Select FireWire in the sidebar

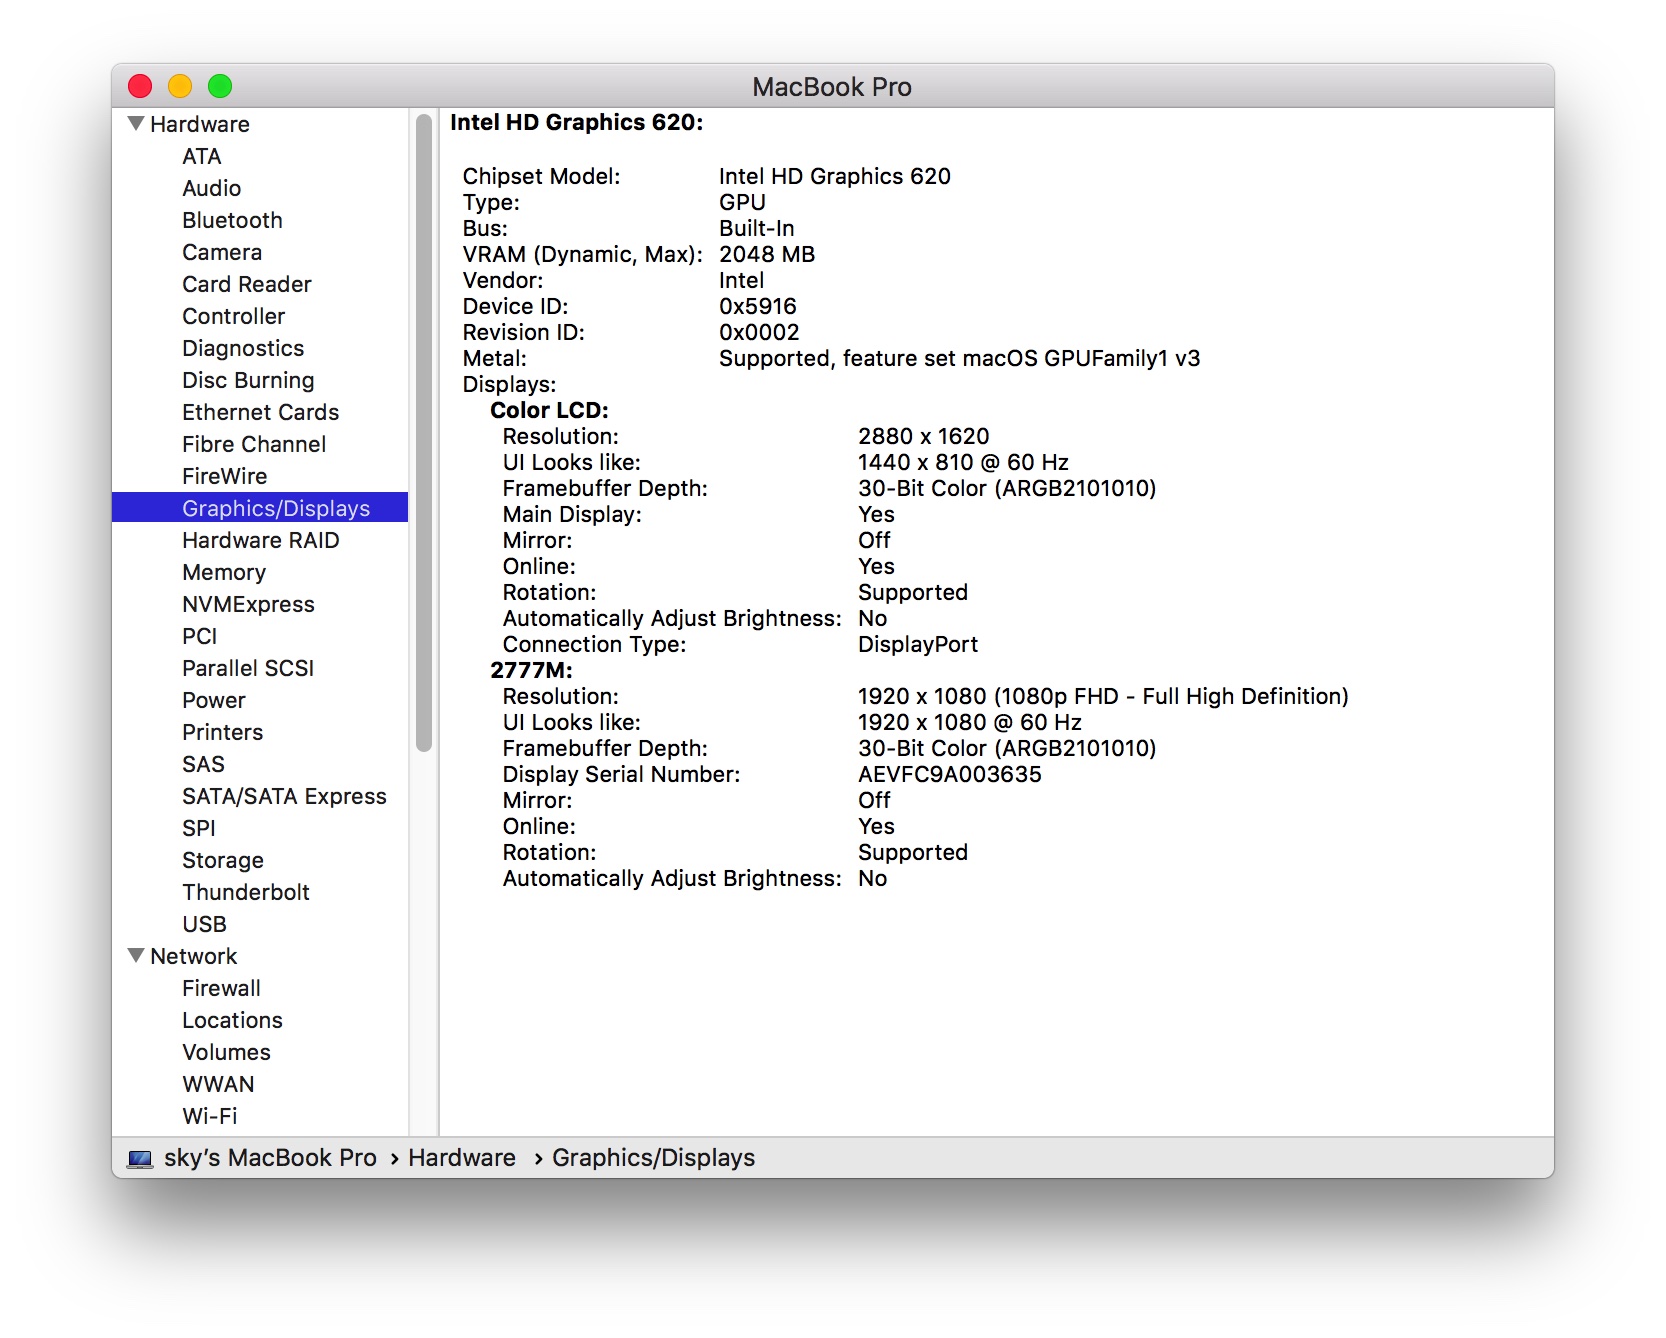point(225,476)
